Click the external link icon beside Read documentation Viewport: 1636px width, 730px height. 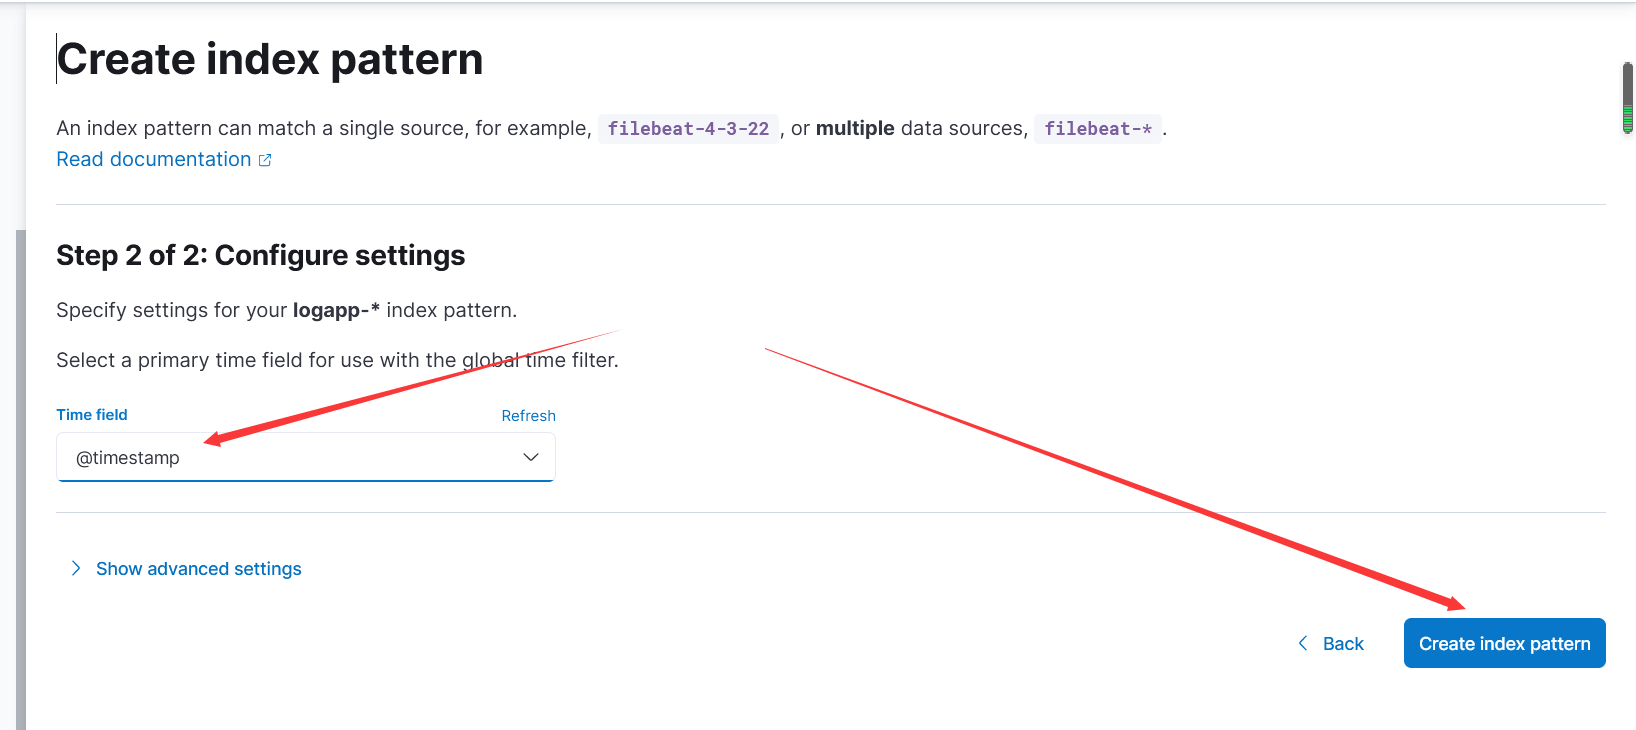(265, 160)
